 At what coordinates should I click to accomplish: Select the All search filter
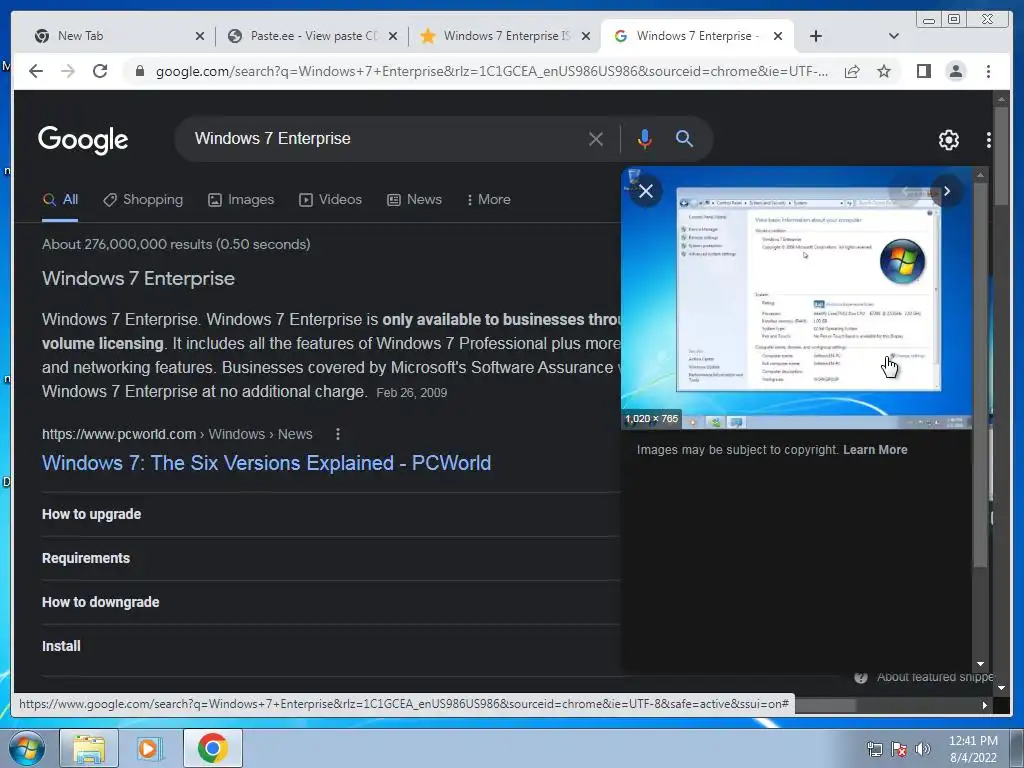pos(60,200)
